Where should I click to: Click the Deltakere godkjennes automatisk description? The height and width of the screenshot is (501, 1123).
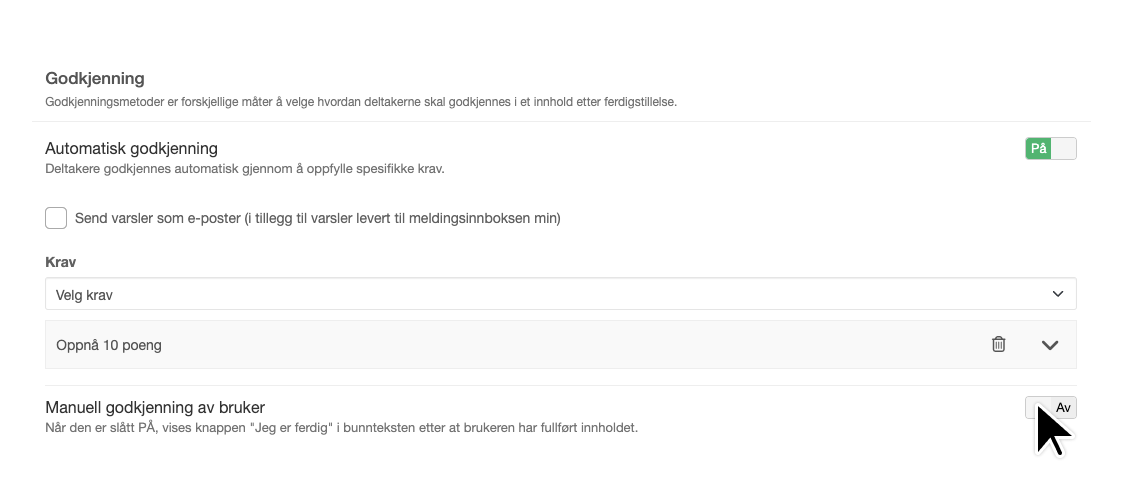[x=245, y=170]
